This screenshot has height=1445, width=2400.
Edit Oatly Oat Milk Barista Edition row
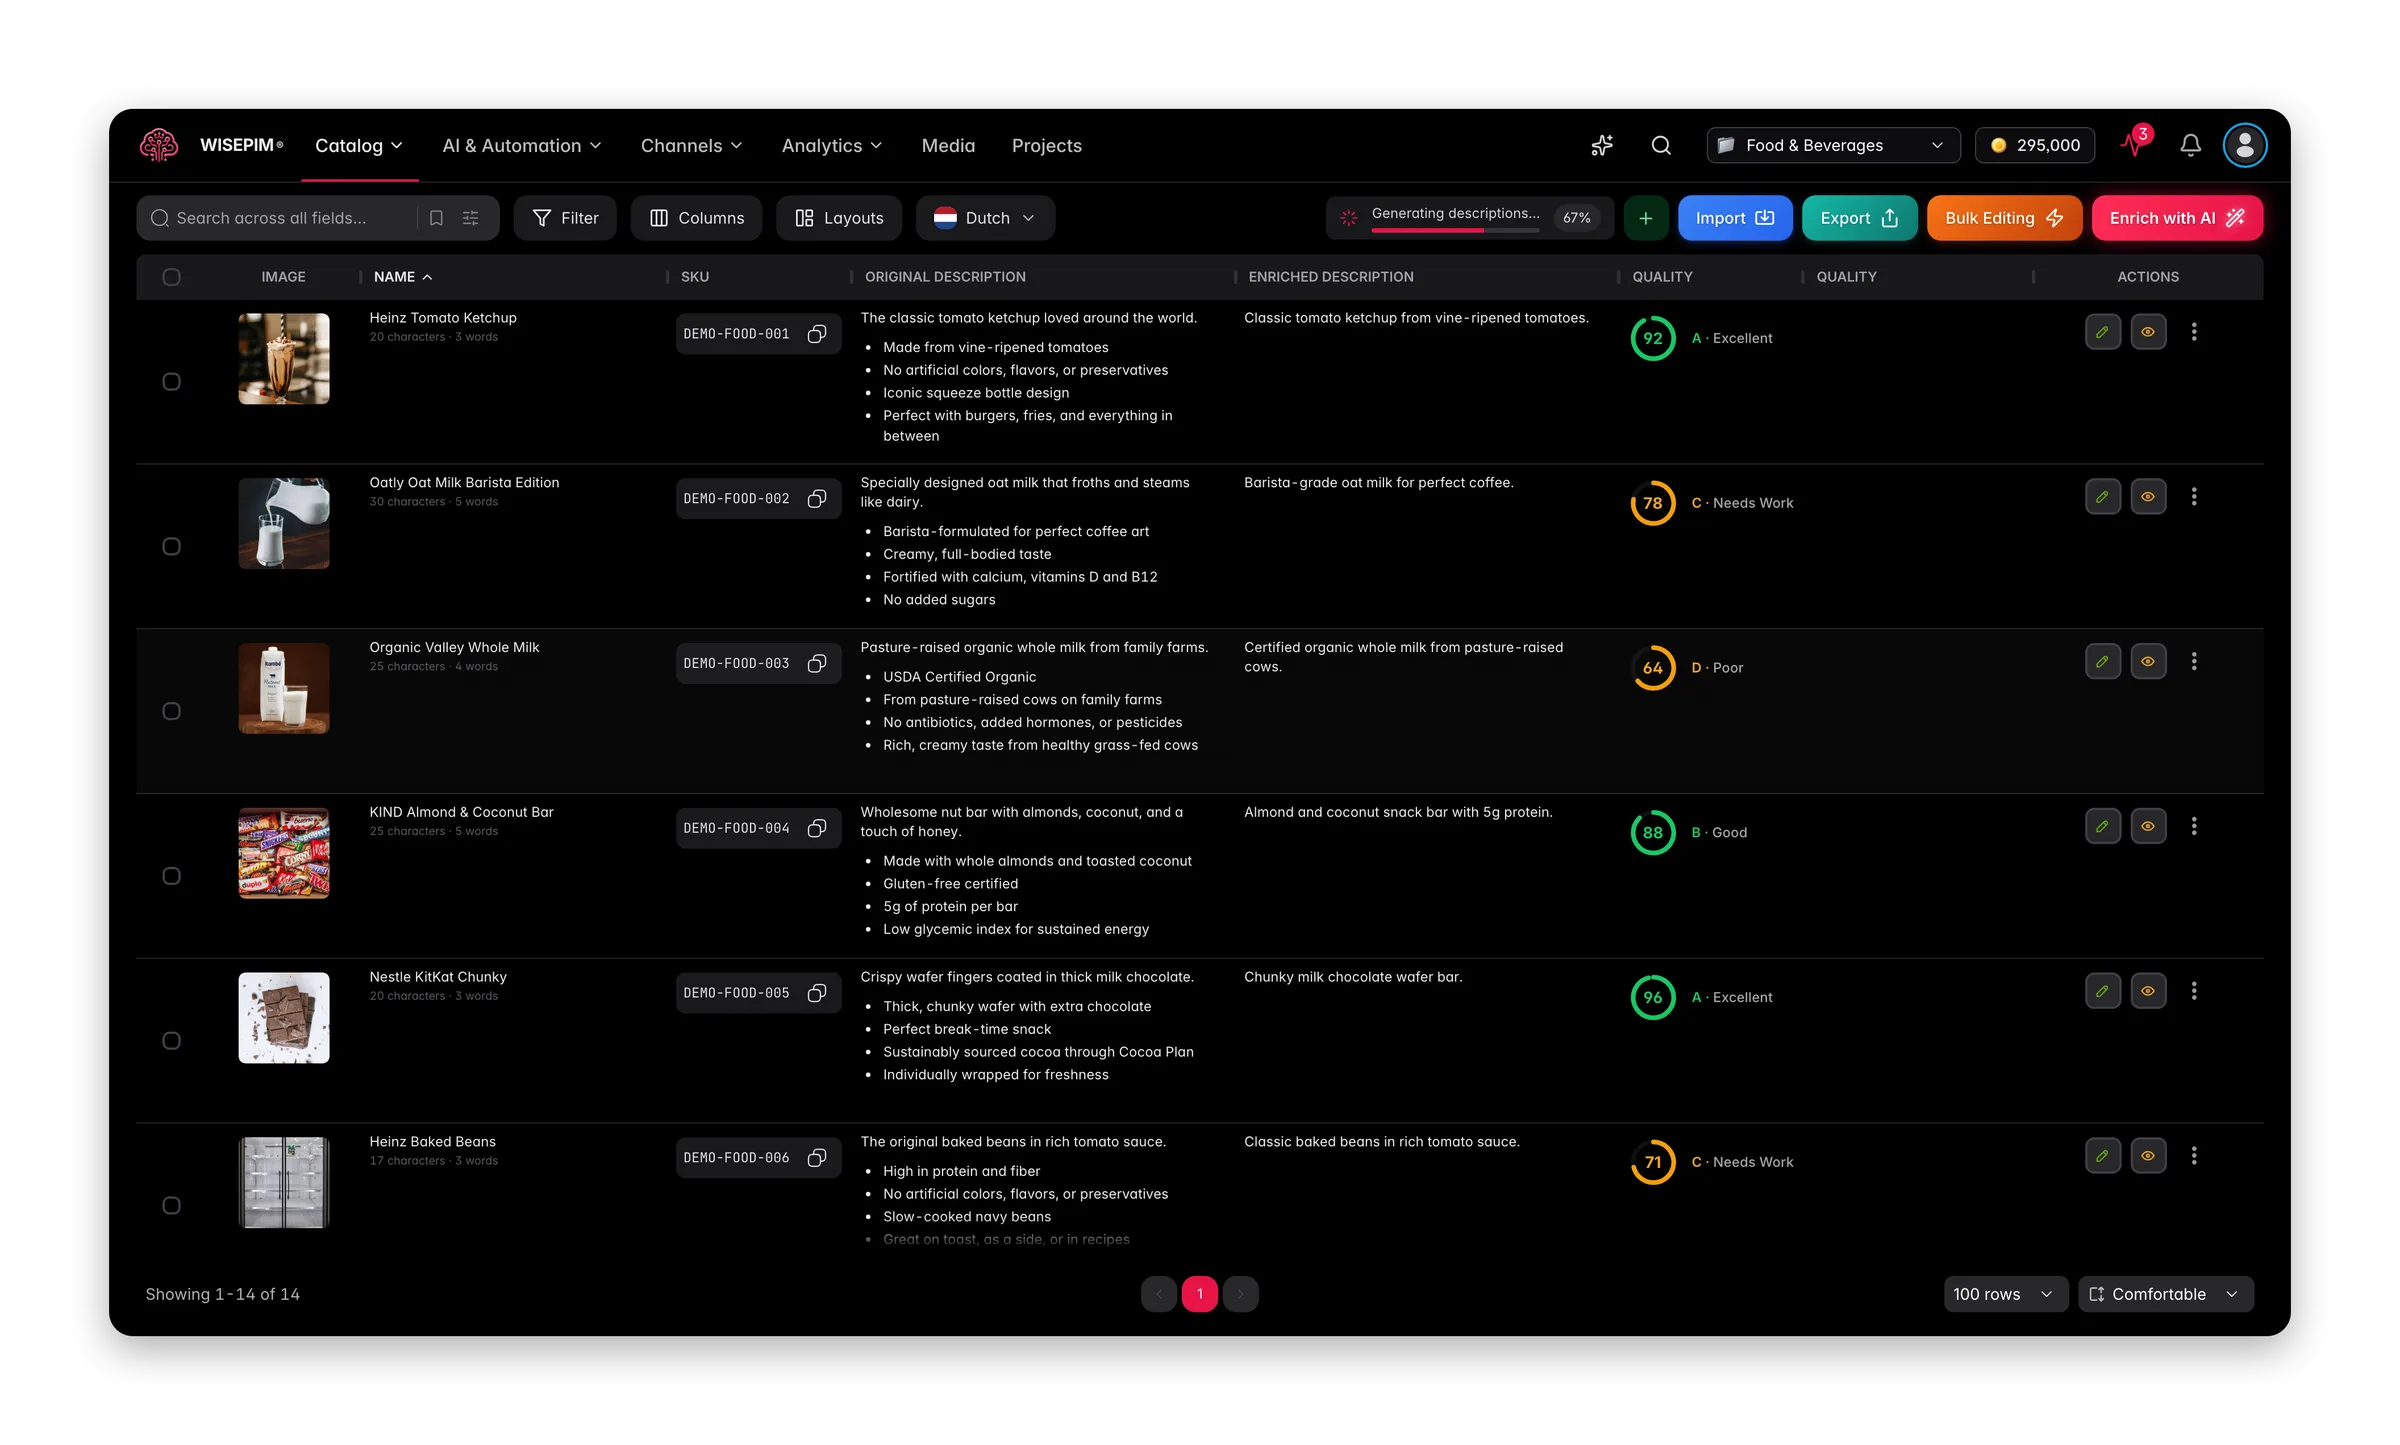point(2103,497)
